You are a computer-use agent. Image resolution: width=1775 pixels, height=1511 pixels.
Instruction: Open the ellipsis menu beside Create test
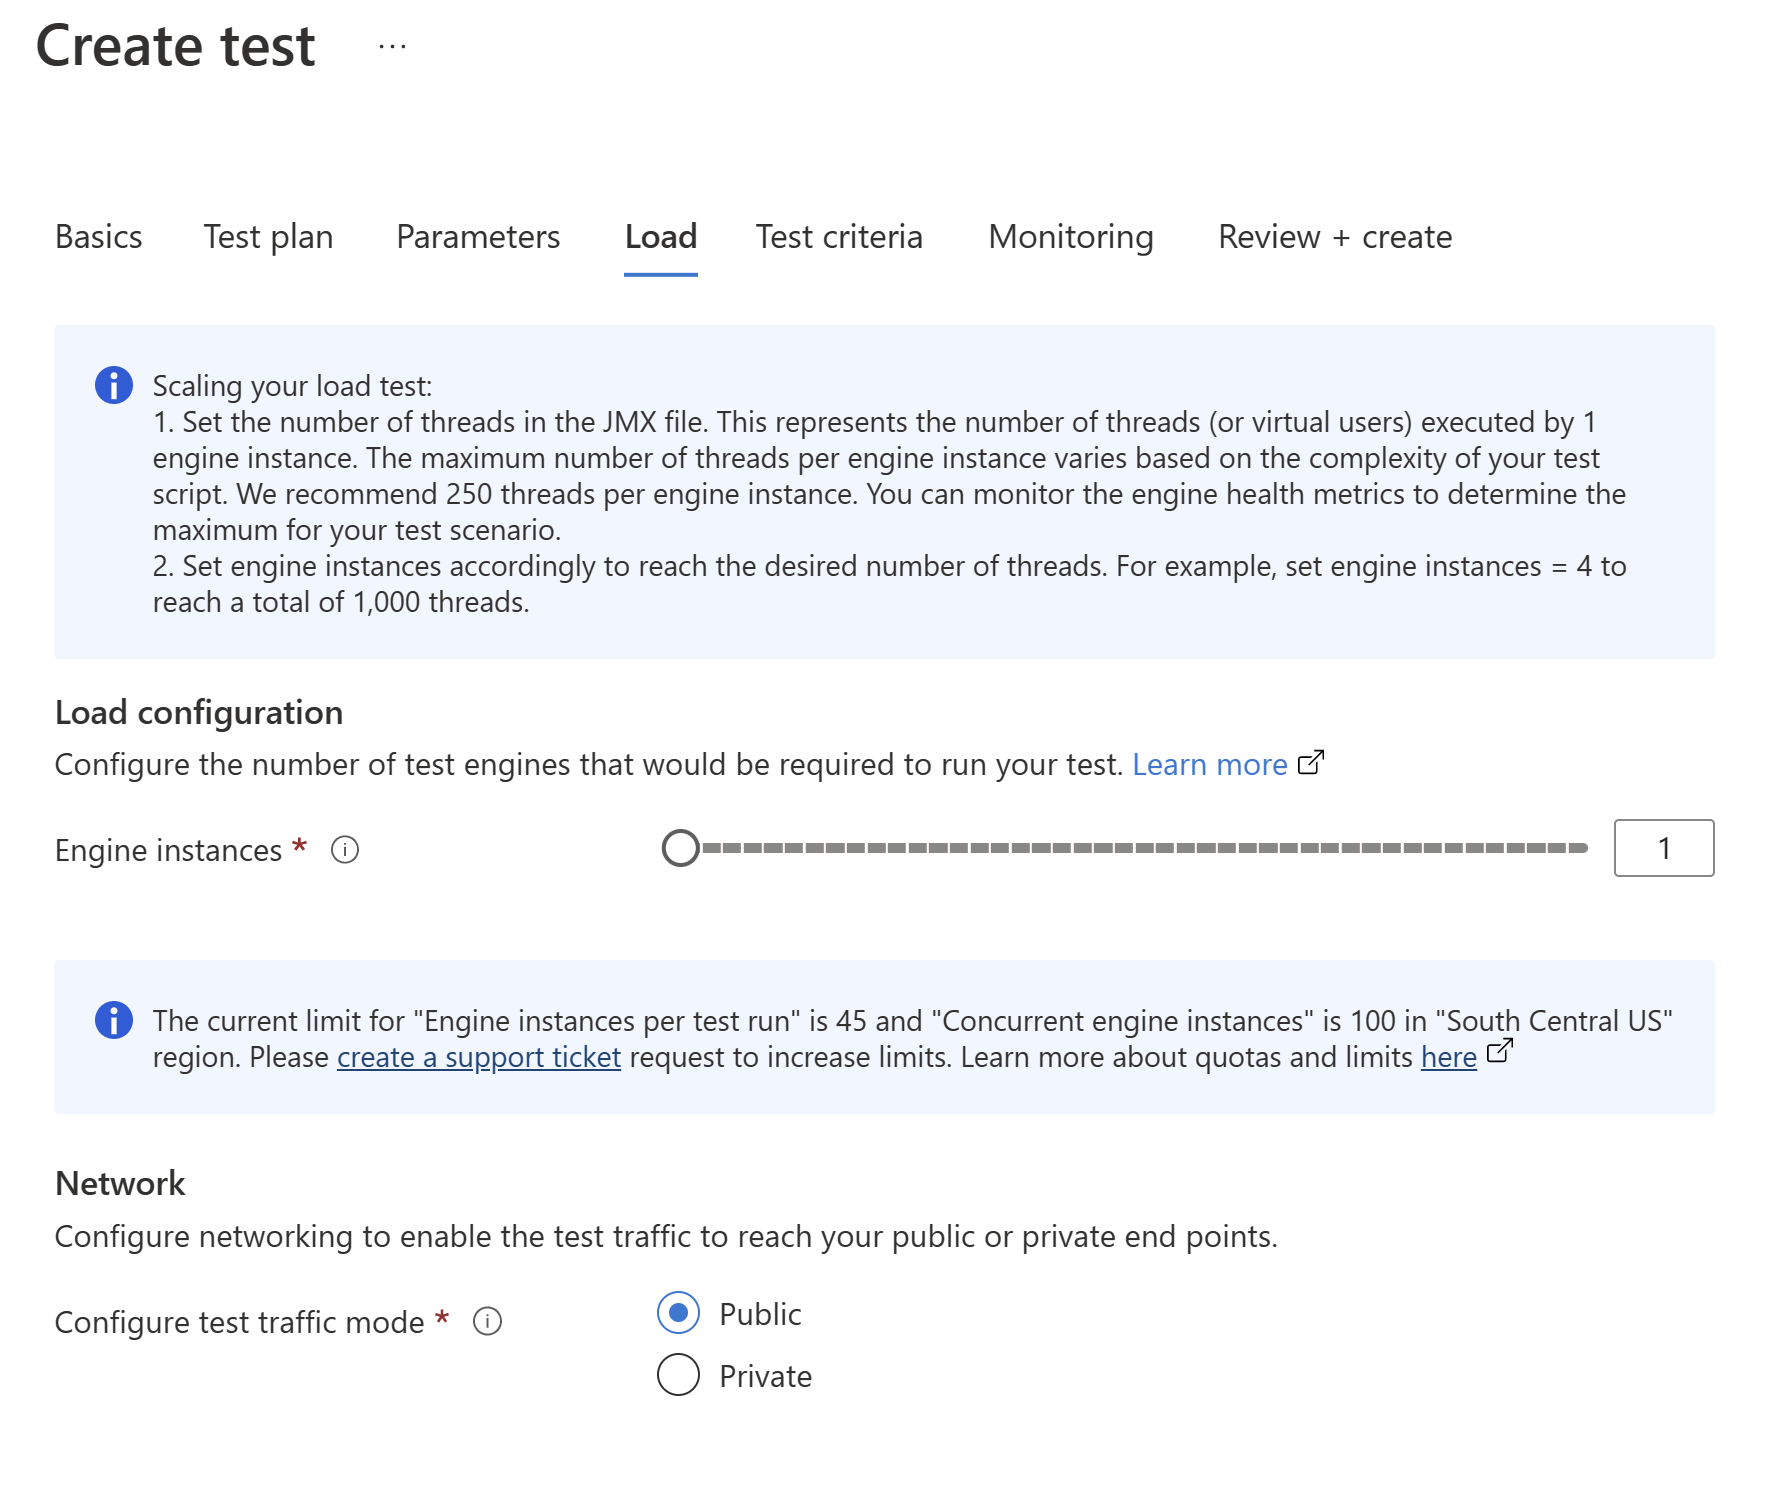point(392,47)
